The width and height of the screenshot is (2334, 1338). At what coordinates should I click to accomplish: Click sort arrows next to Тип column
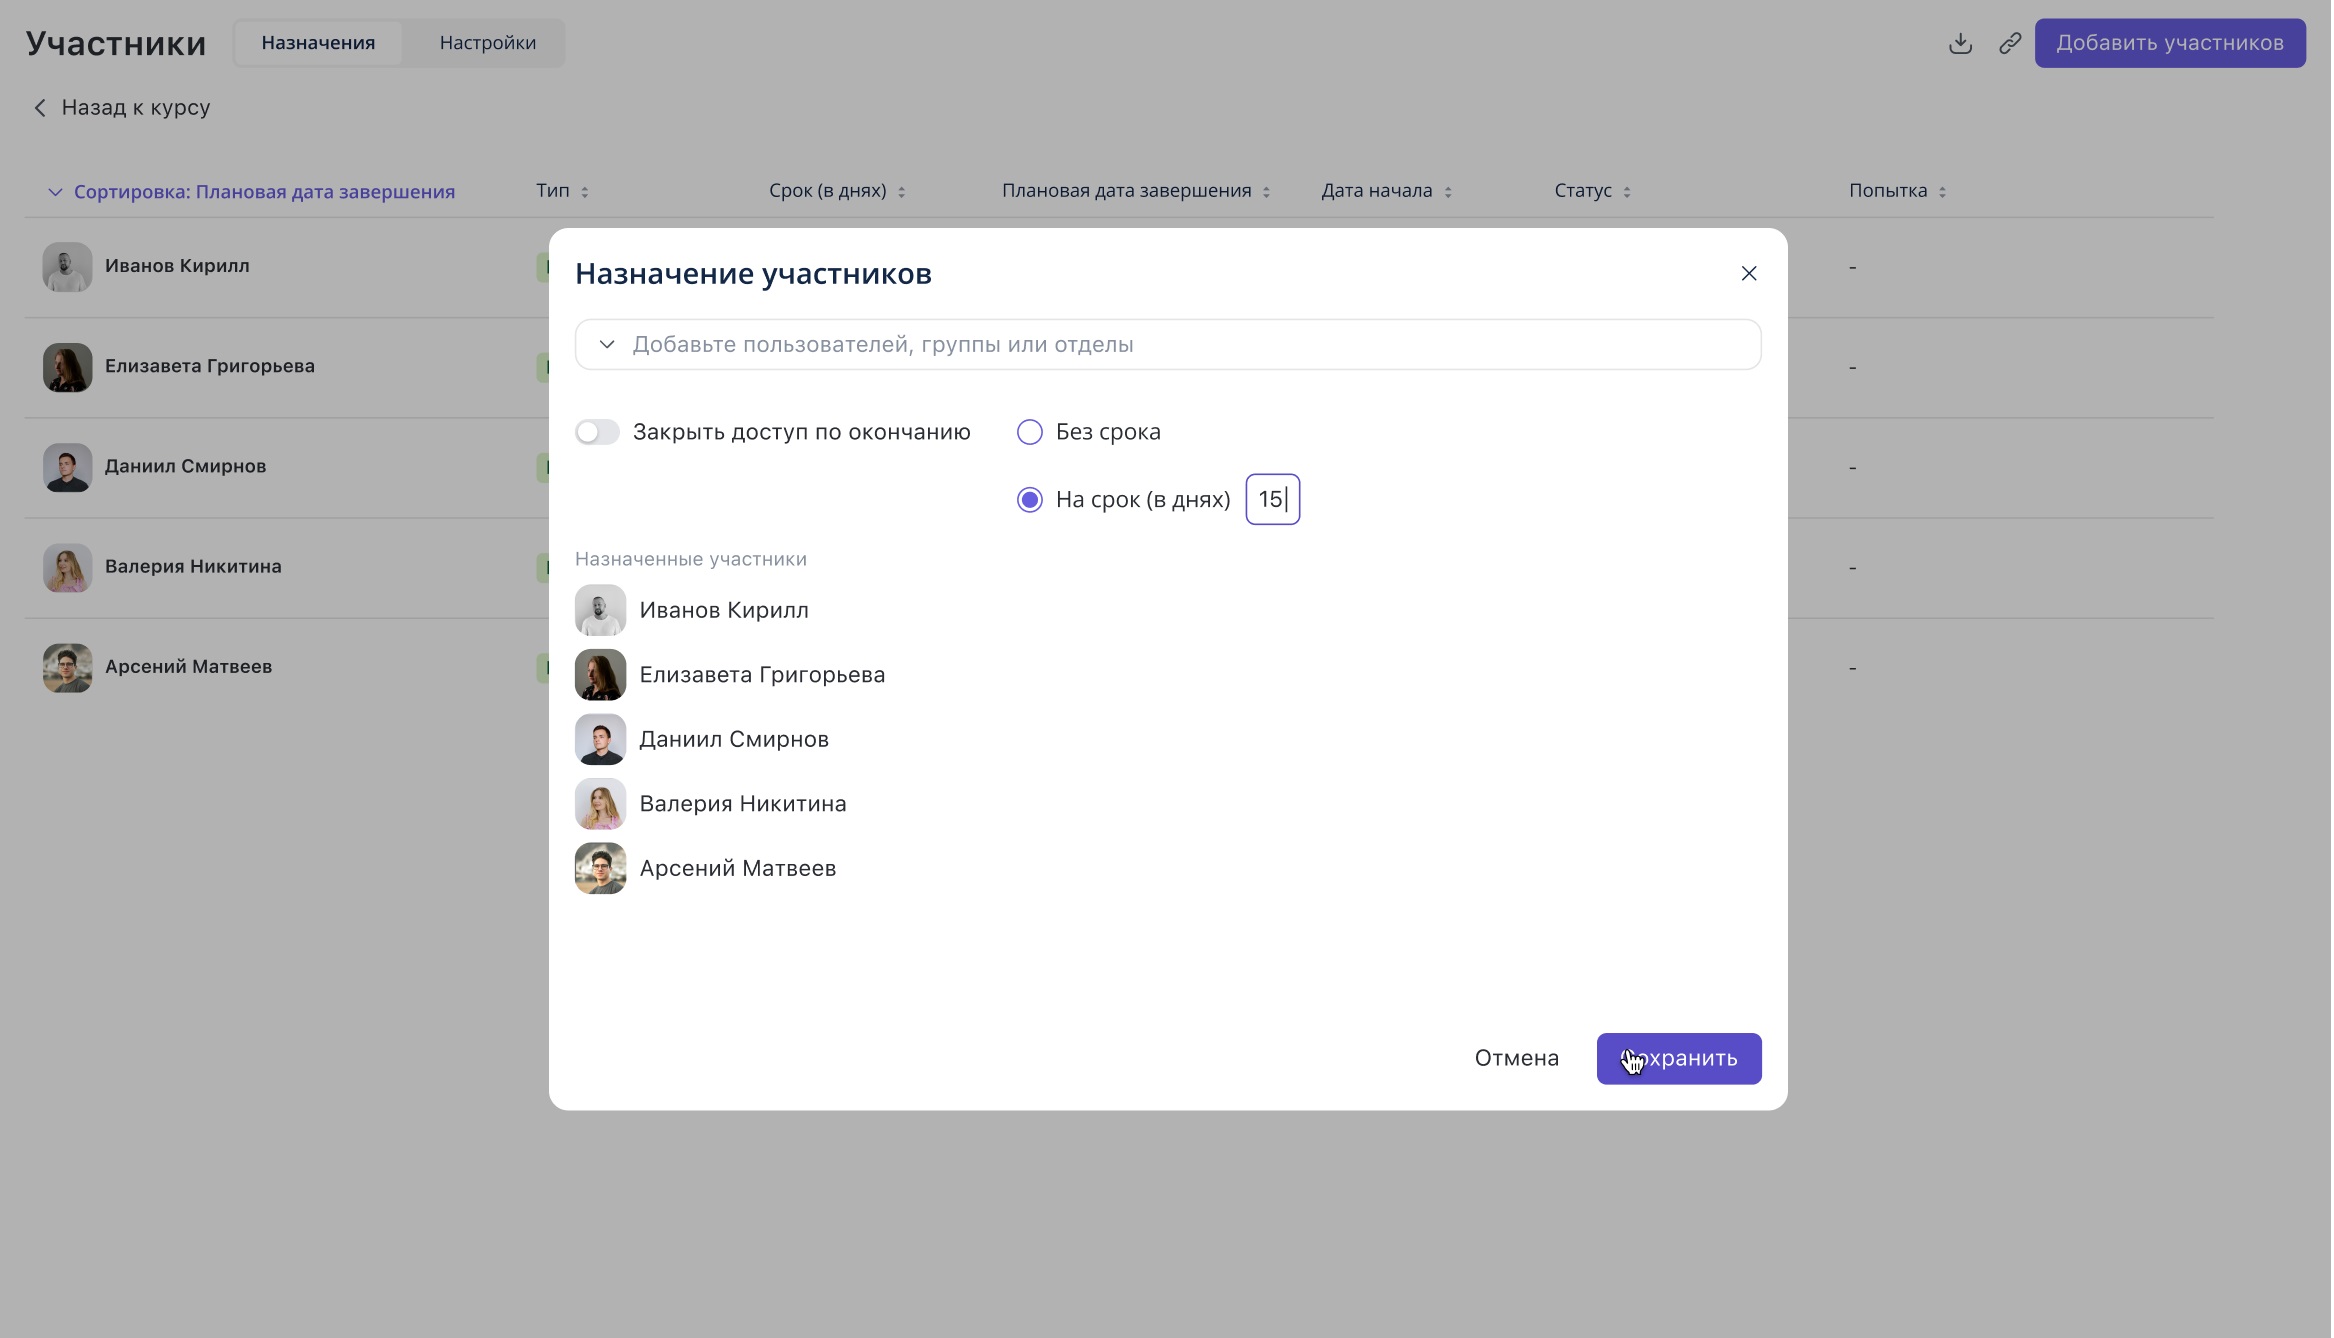click(585, 192)
